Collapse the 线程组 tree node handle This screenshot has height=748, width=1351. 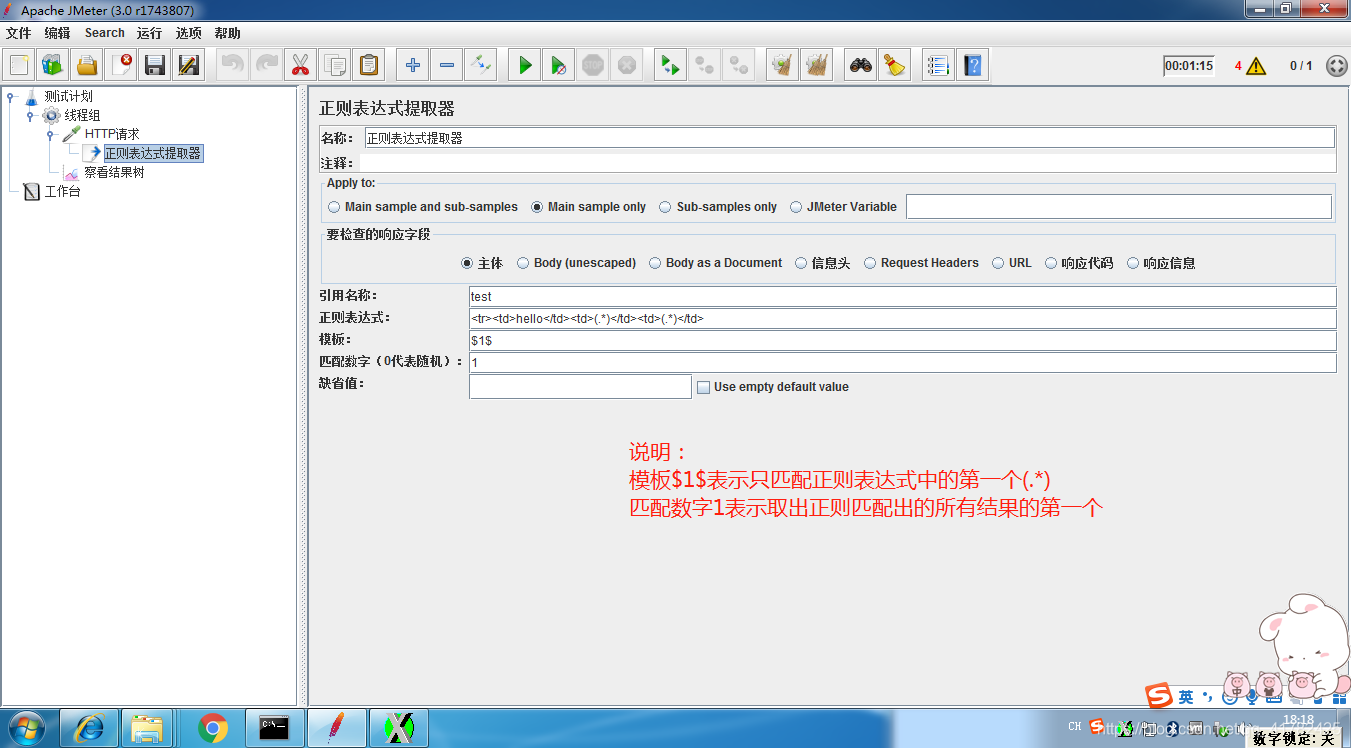click(31, 116)
